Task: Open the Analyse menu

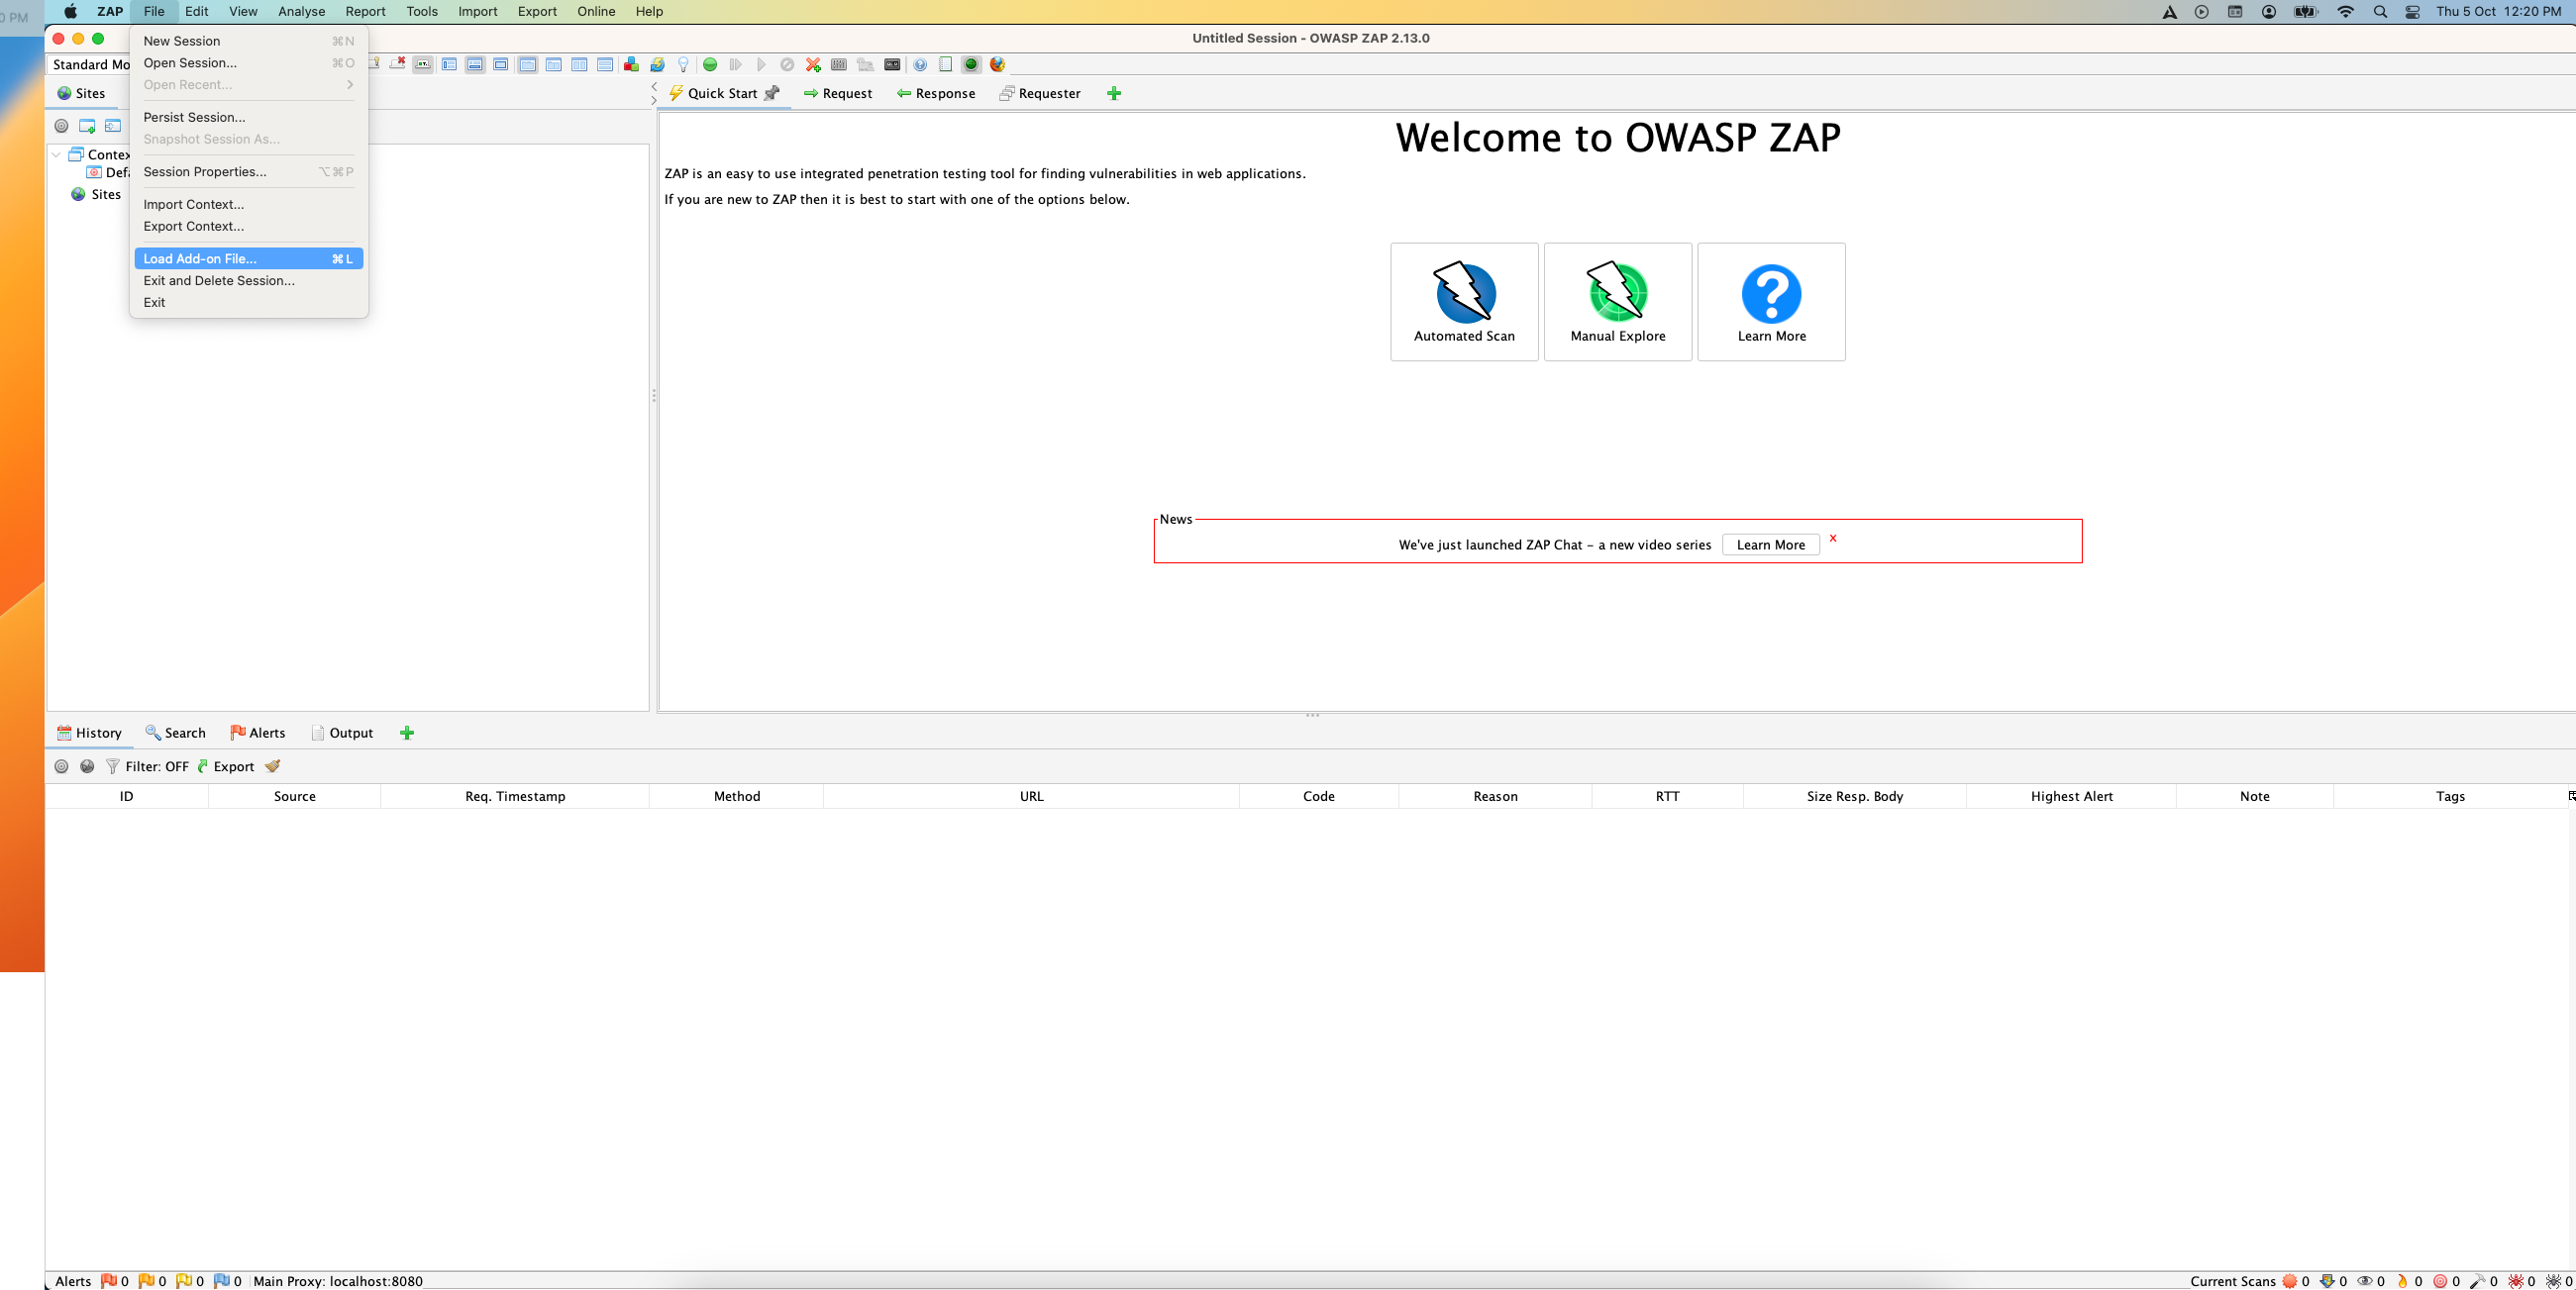Action: tap(301, 11)
